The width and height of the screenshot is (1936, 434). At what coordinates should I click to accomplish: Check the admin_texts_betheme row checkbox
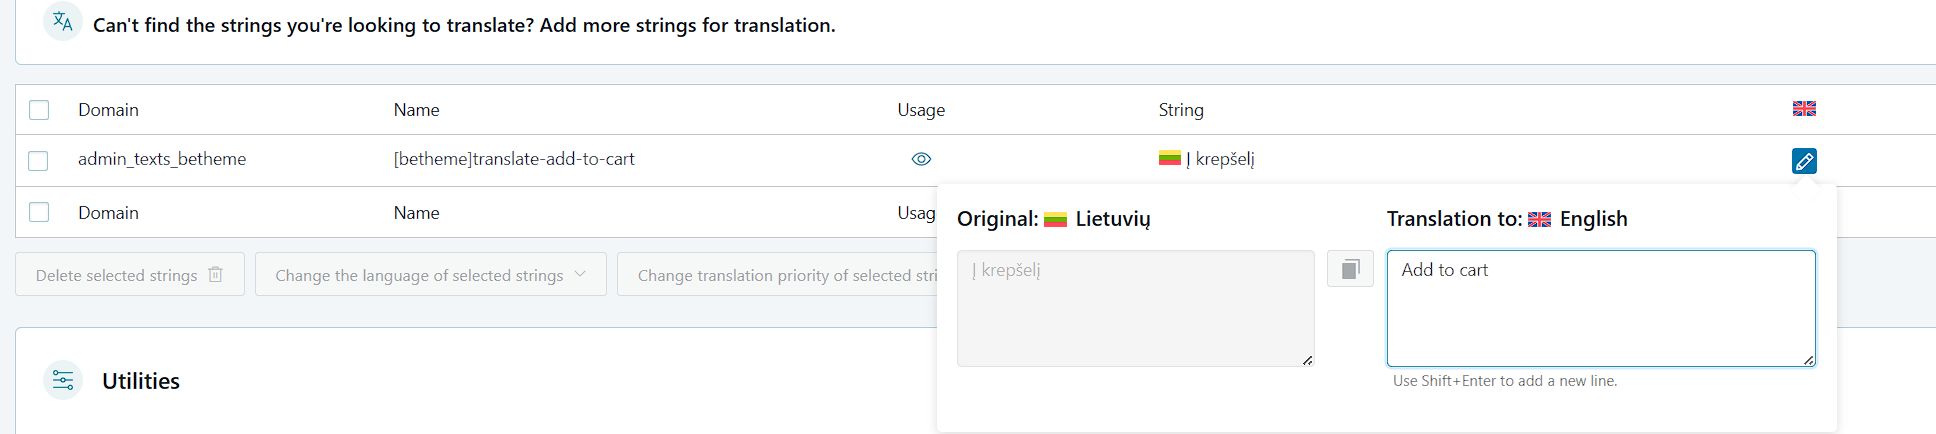coord(39,160)
